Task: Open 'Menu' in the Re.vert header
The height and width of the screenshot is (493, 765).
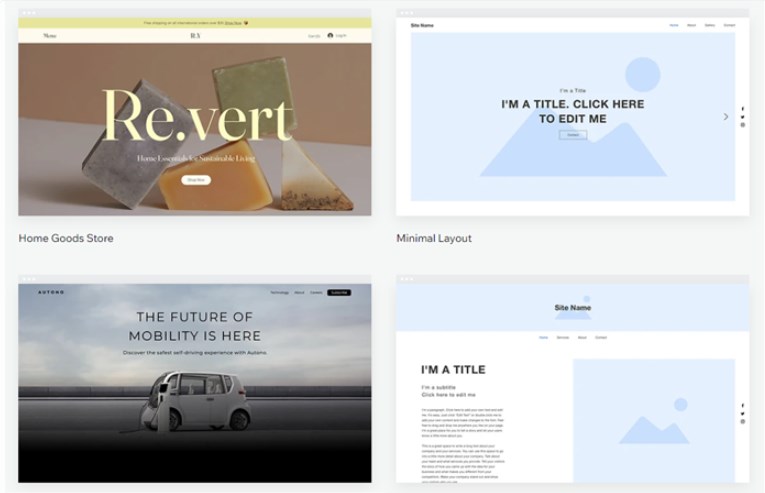Action: (x=50, y=36)
